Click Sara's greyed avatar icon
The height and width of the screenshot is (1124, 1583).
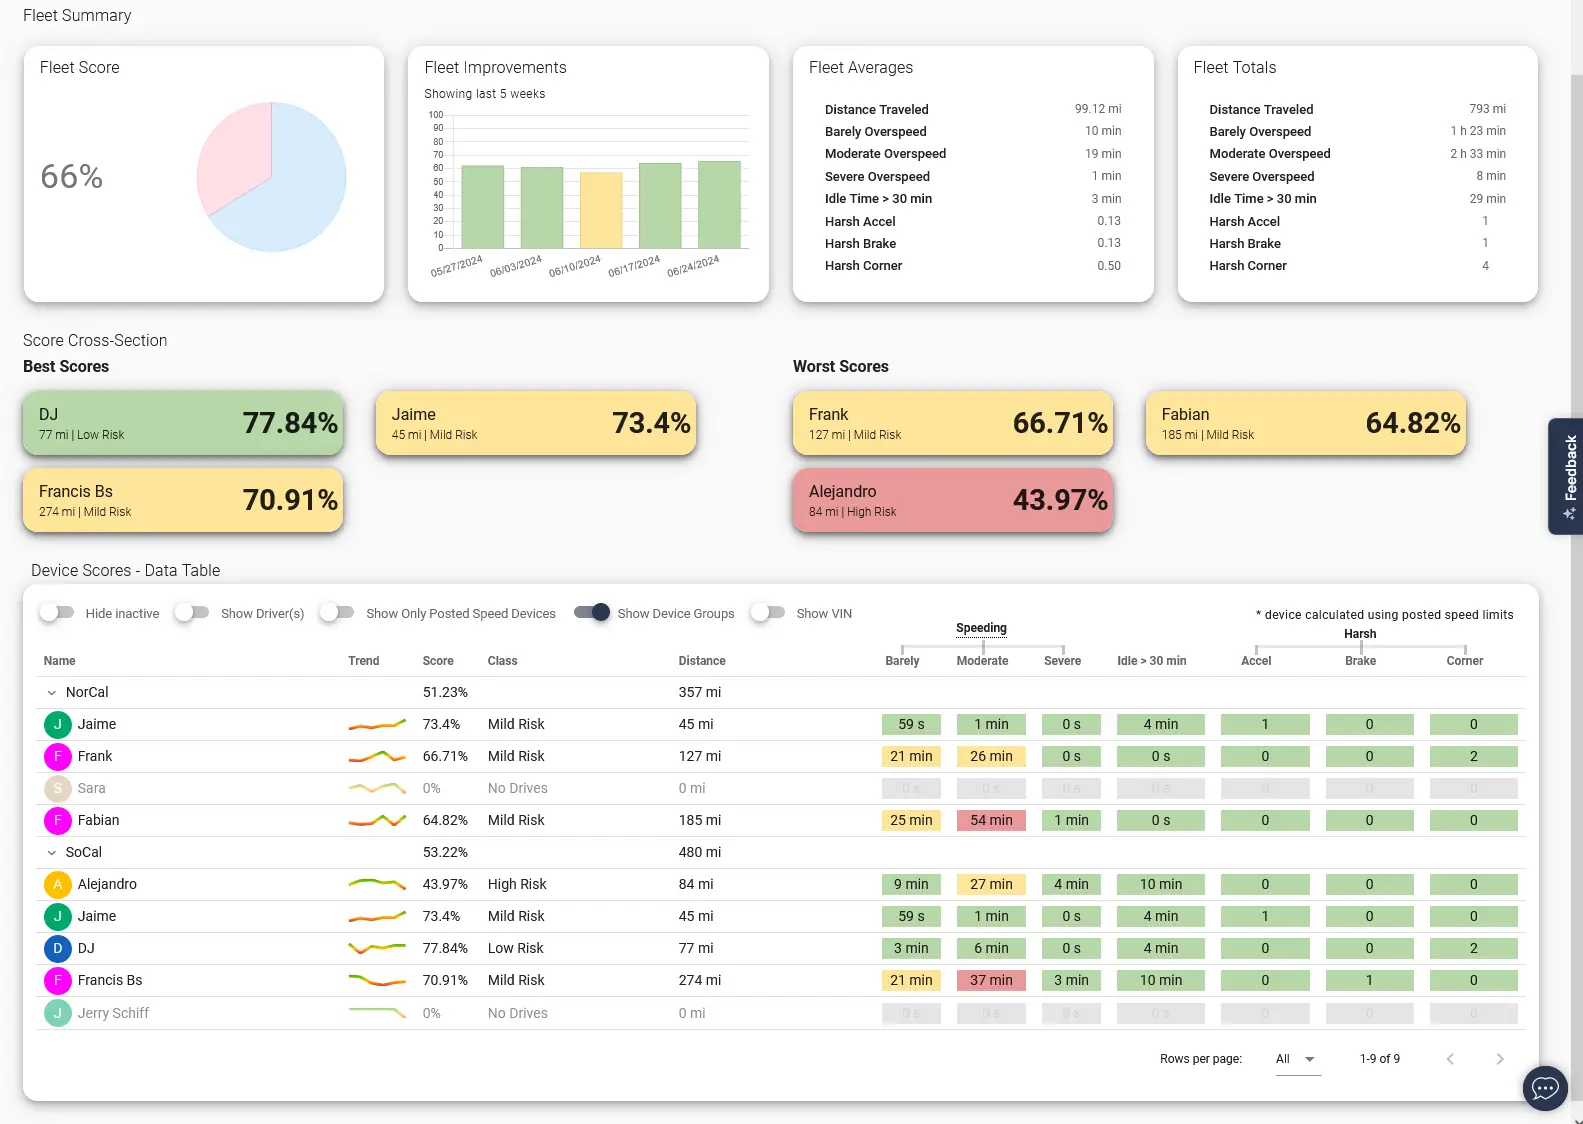pyautogui.click(x=57, y=788)
